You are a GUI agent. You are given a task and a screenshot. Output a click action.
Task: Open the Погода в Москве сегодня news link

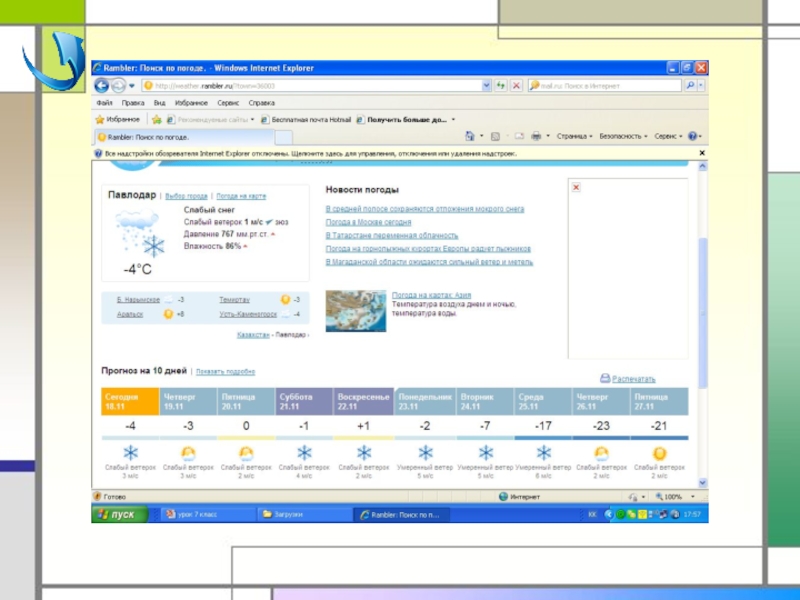368,222
